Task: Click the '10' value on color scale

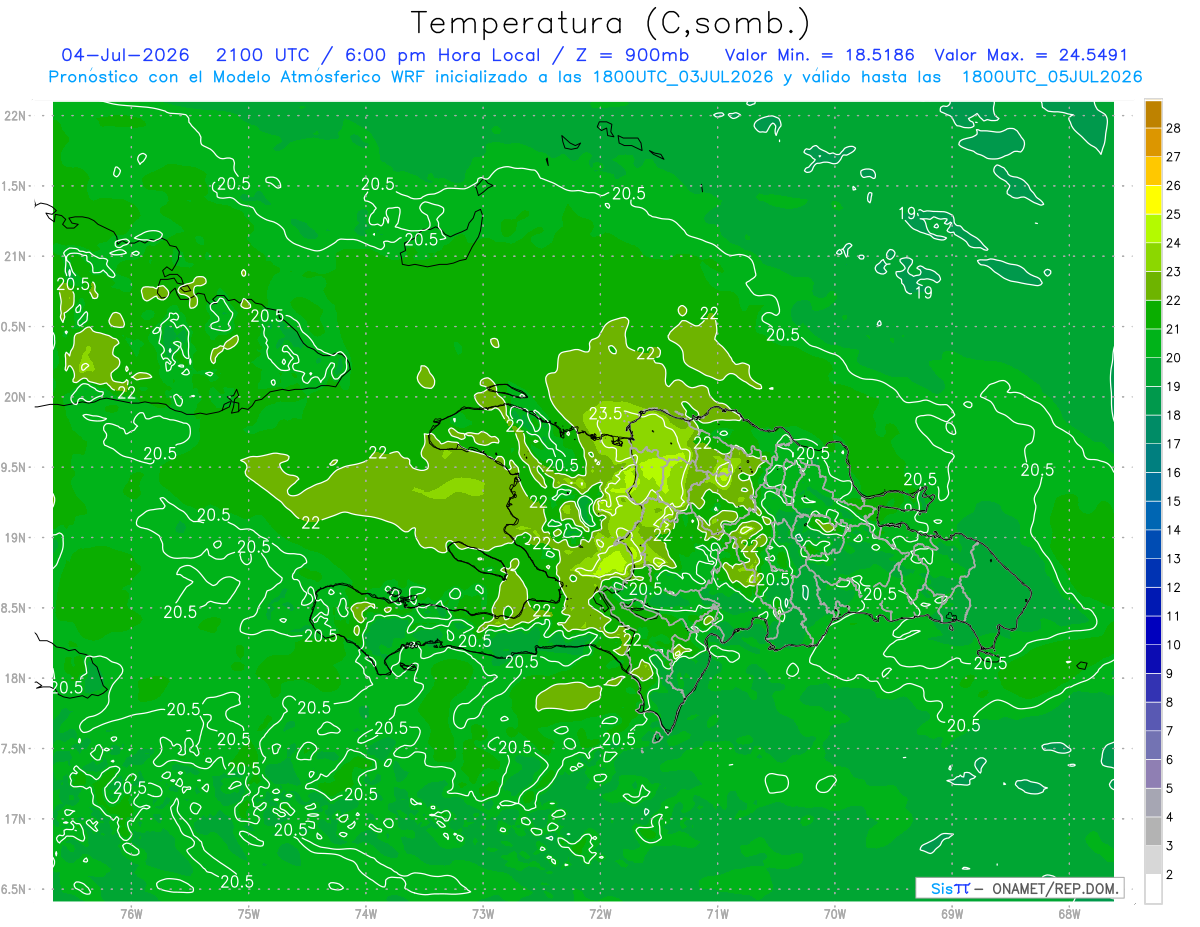Action: [1174, 645]
